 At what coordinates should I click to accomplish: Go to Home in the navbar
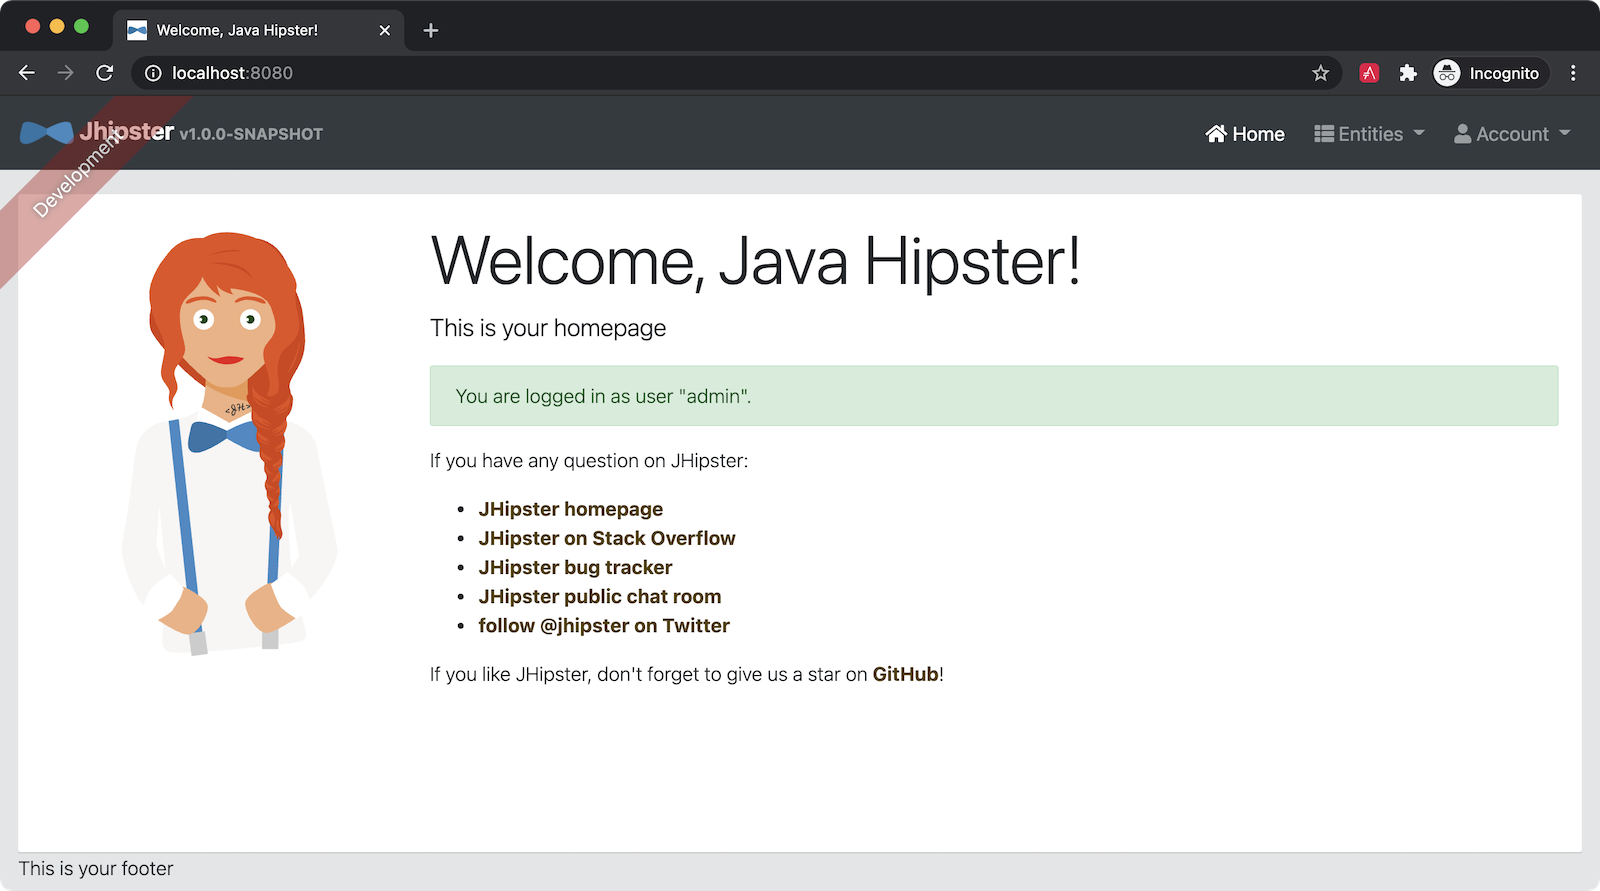(x=1245, y=134)
